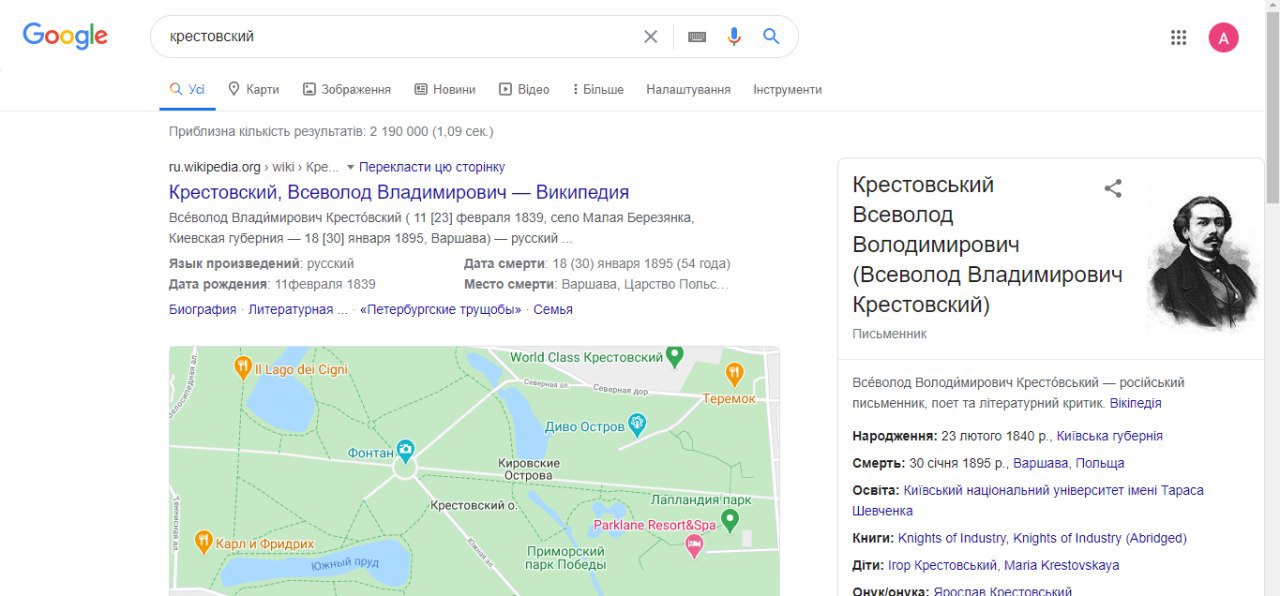Click the Кировские Острова map label

click(529, 469)
